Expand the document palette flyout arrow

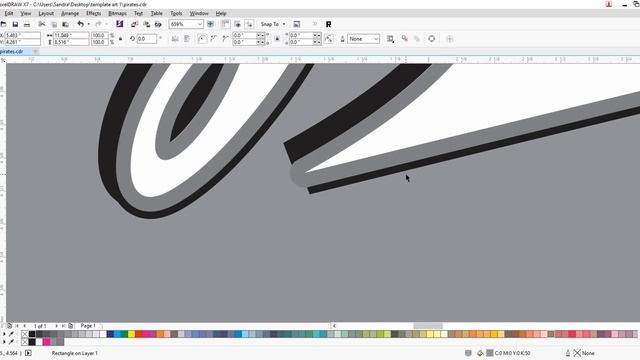(4, 342)
